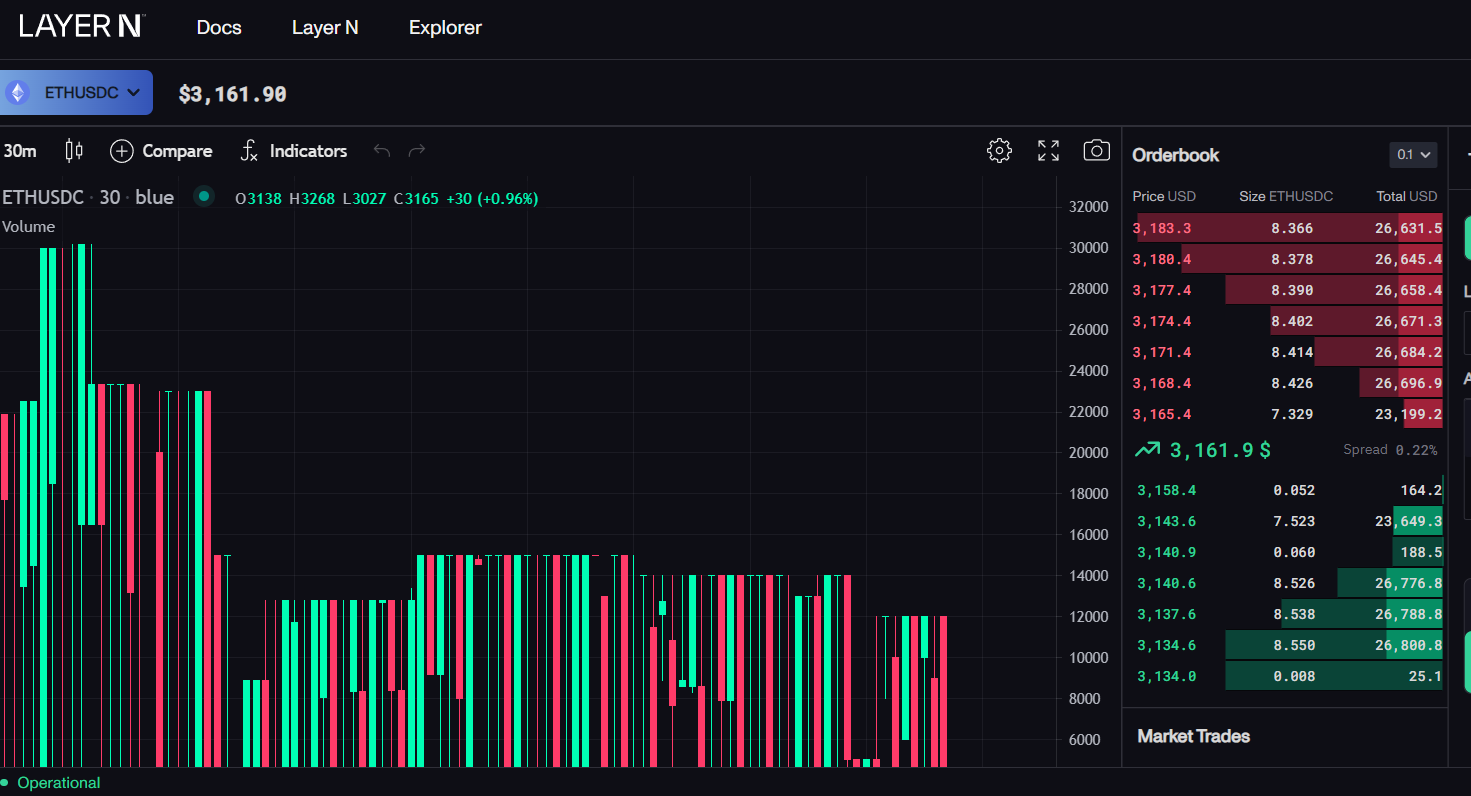
Task: Click the Layer N logo
Action: pyautogui.click(x=82, y=27)
